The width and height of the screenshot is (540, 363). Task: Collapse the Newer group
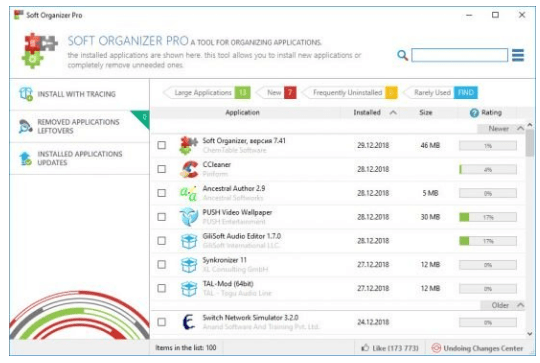tap(520, 128)
